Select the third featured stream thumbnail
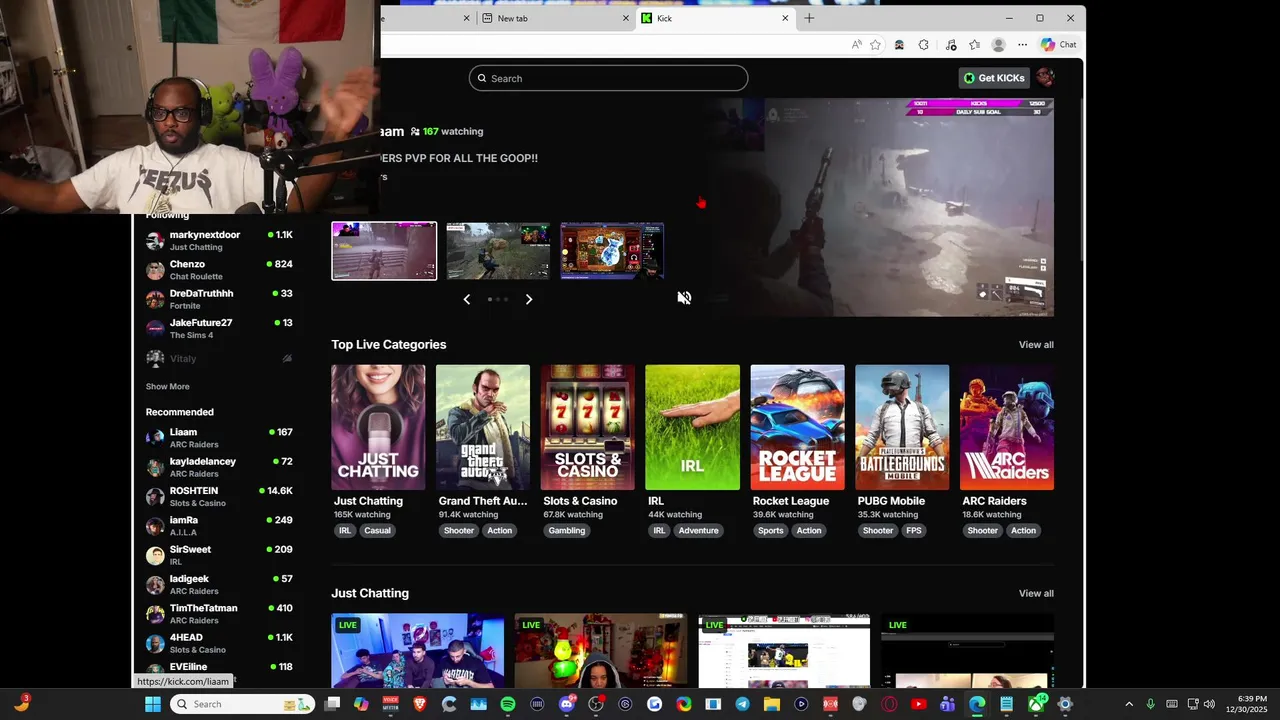Image resolution: width=1280 pixels, height=720 pixels. [612, 251]
